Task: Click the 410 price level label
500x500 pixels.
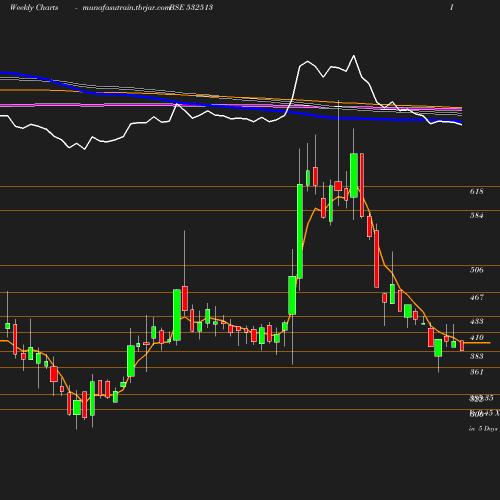Action: [x=476, y=337]
